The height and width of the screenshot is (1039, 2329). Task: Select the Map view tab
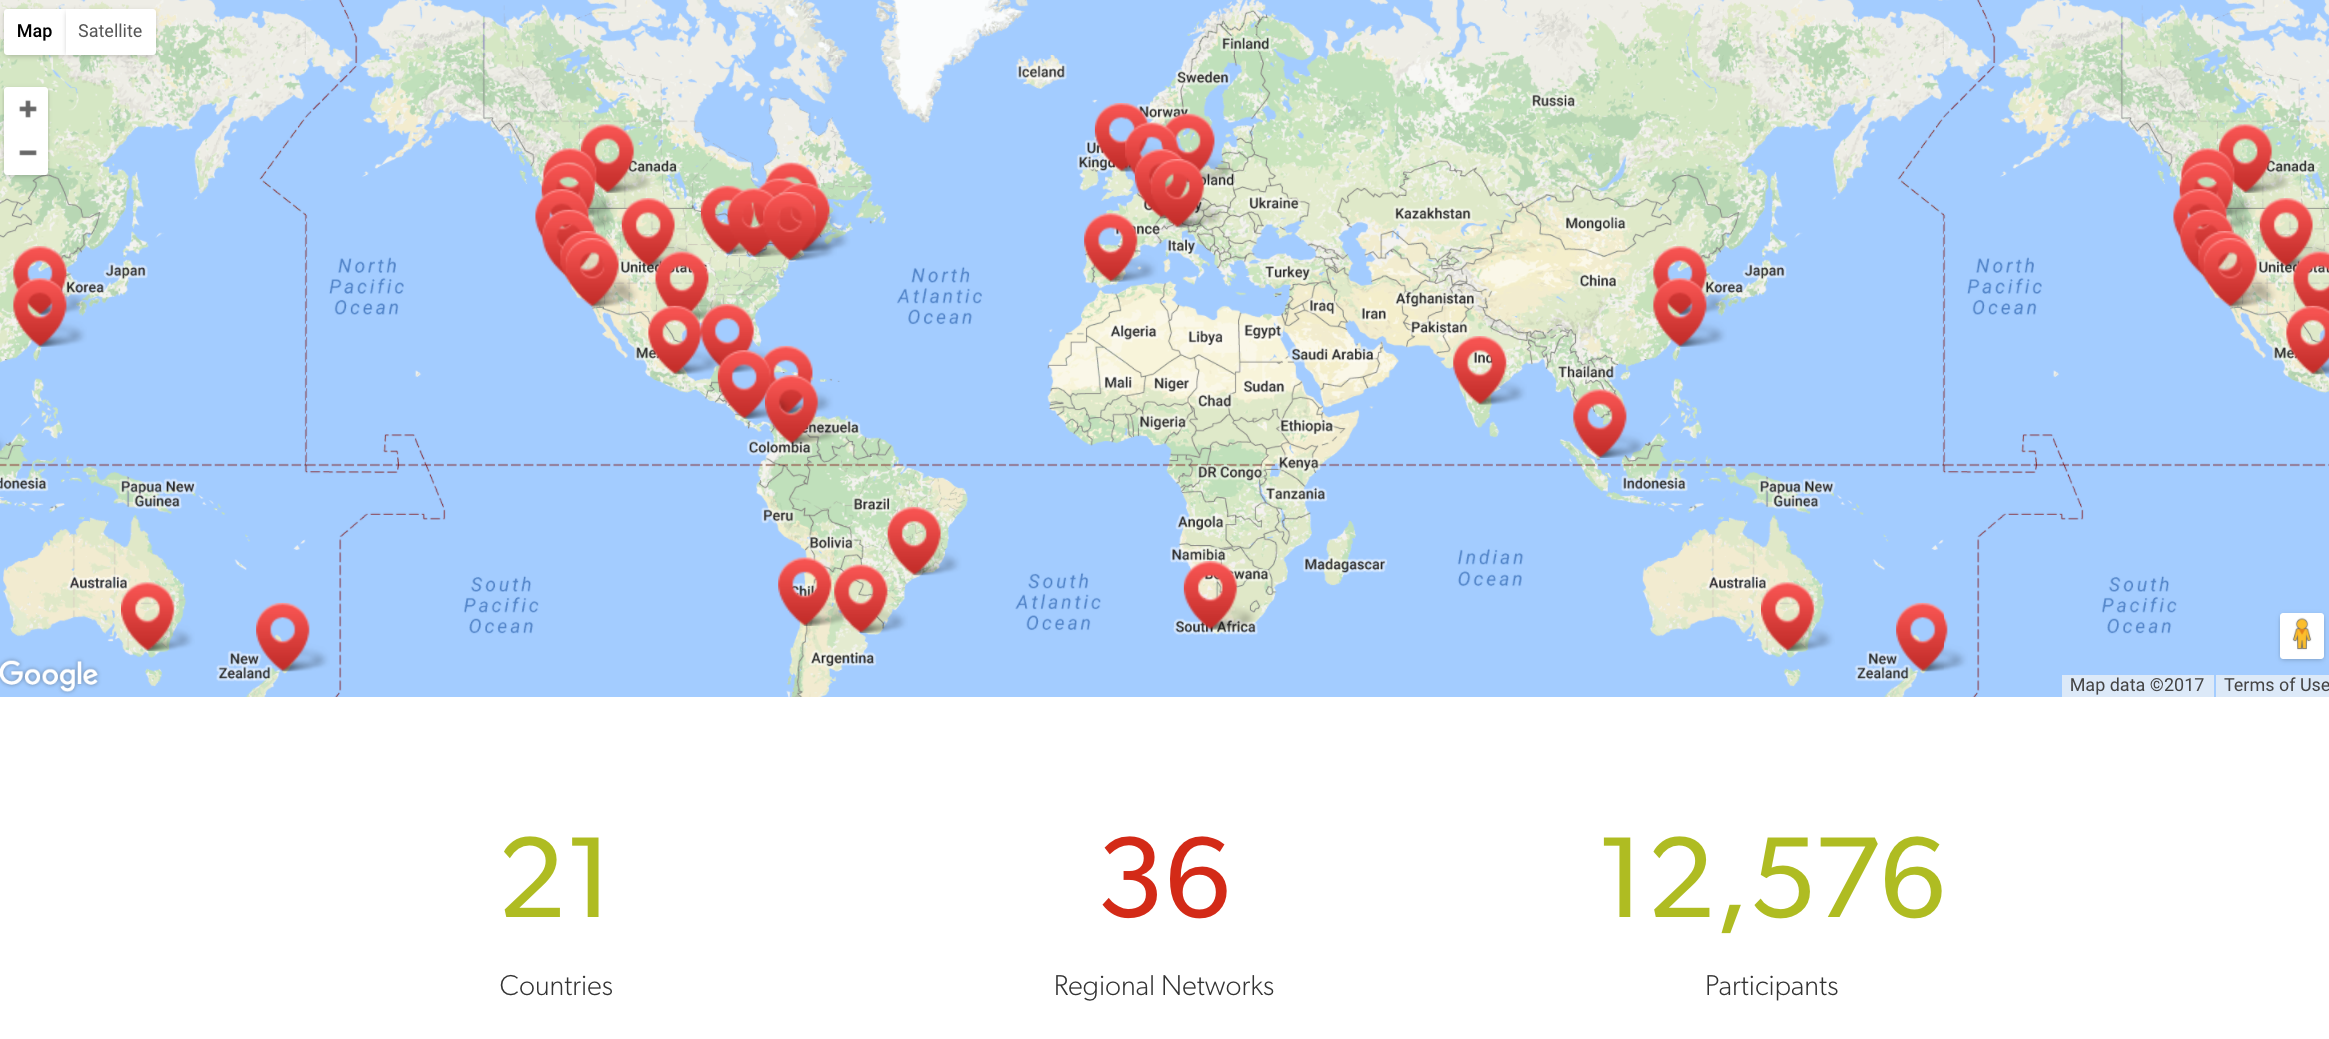(x=34, y=31)
